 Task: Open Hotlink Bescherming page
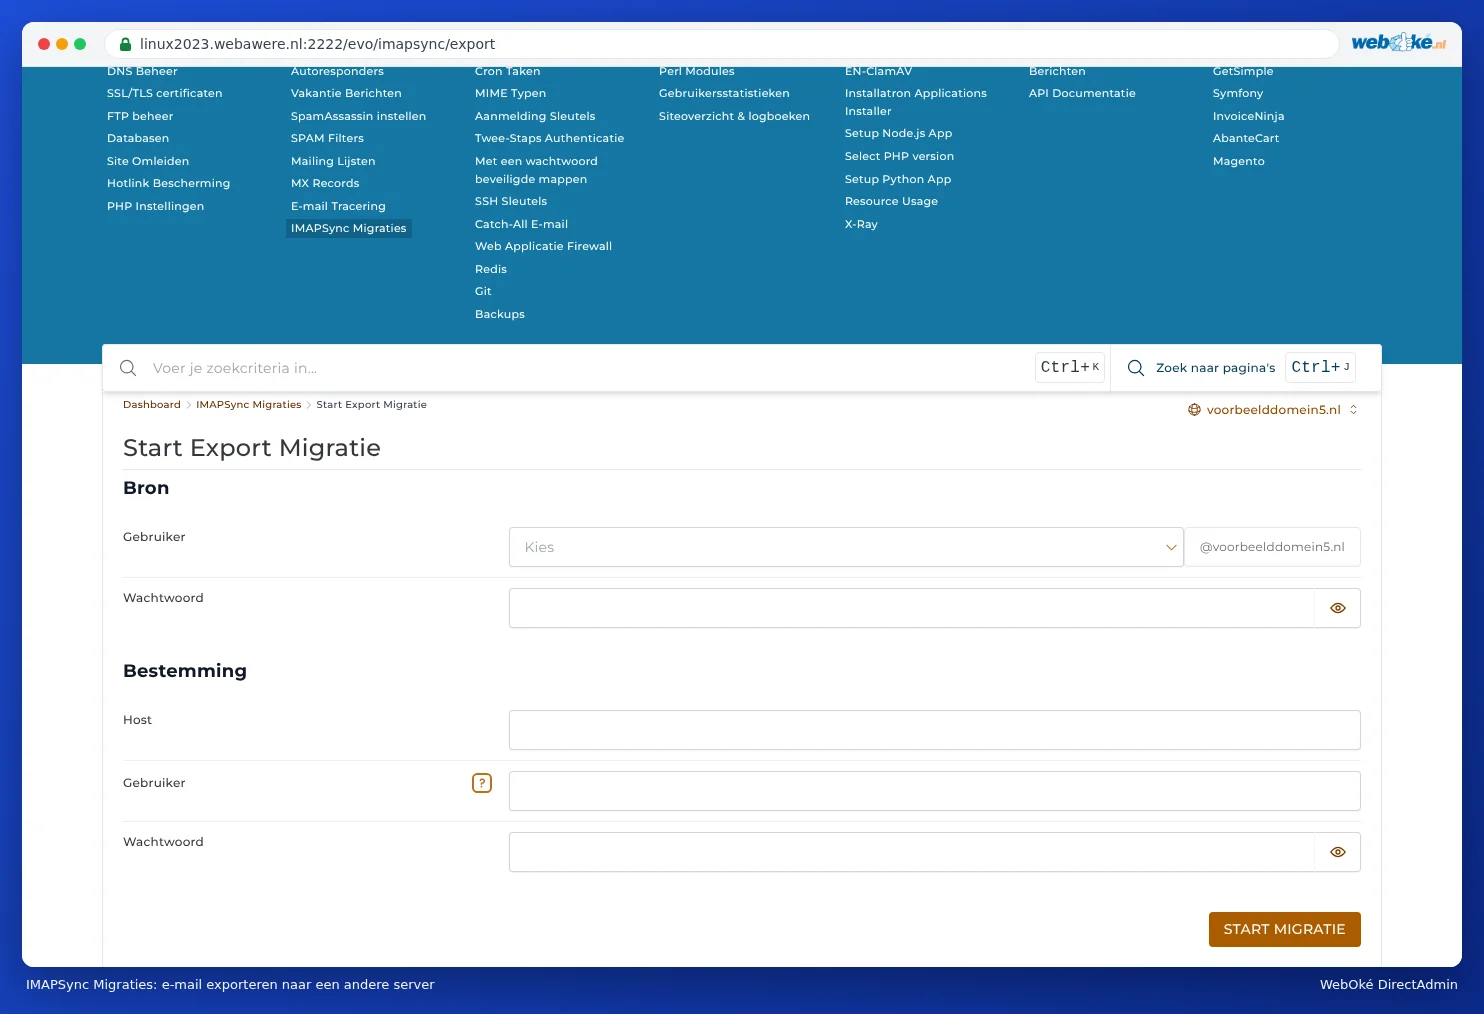tap(168, 183)
